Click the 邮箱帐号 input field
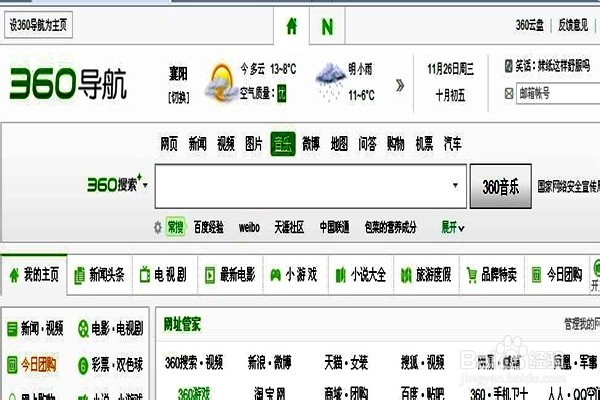 [x=558, y=93]
